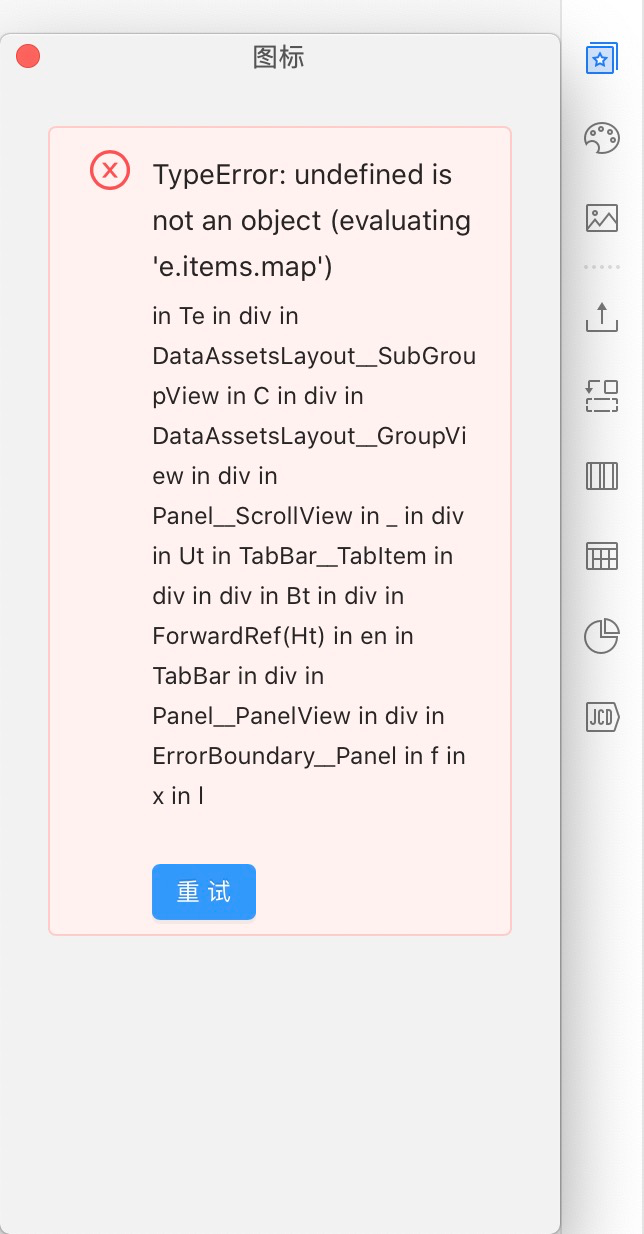
Task: Click ErrorBoundary__Panel in the stack trace
Action: pos(275,756)
